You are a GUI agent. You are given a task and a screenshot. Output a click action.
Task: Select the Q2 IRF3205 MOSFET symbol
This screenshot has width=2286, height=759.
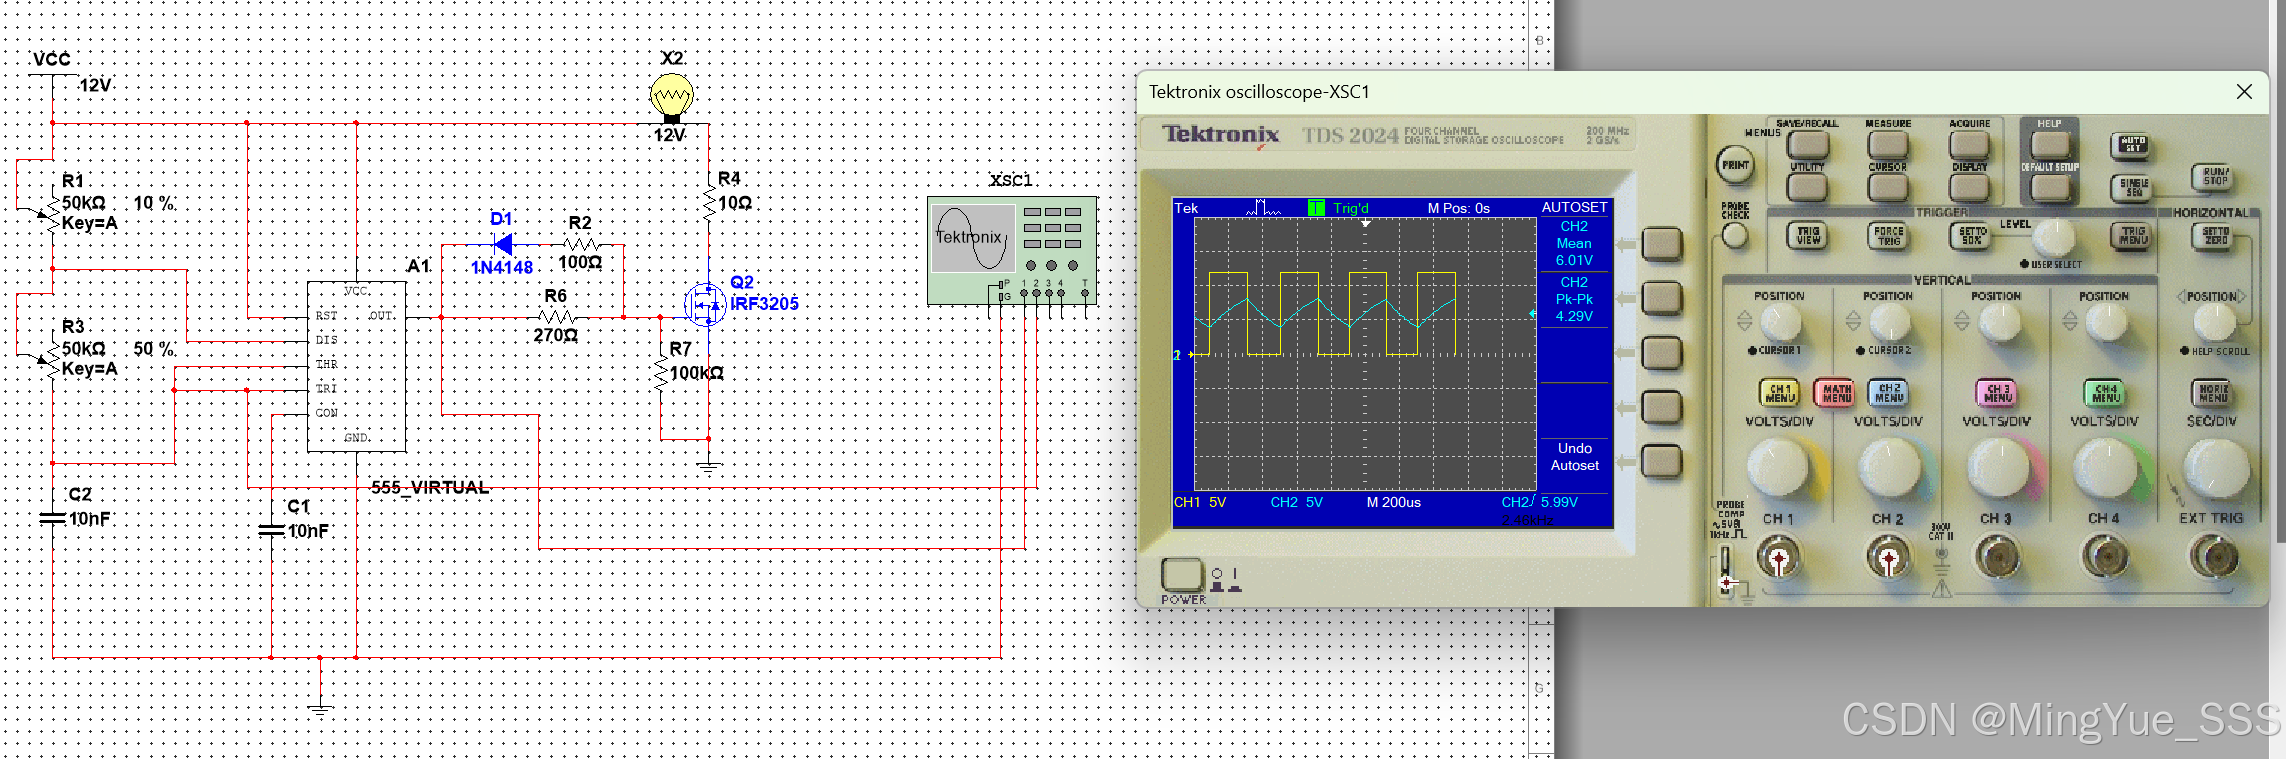706,304
